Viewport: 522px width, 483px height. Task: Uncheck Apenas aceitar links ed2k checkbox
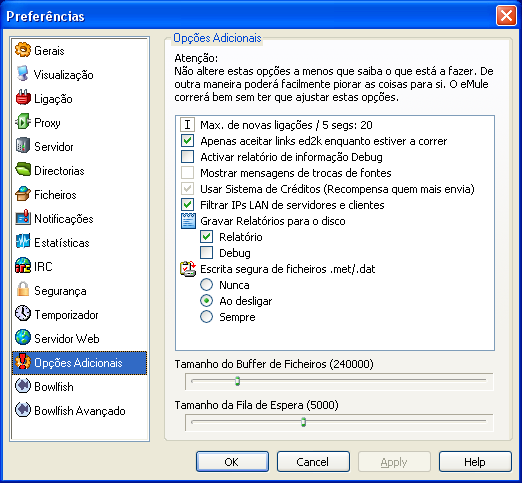pyautogui.click(x=187, y=141)
